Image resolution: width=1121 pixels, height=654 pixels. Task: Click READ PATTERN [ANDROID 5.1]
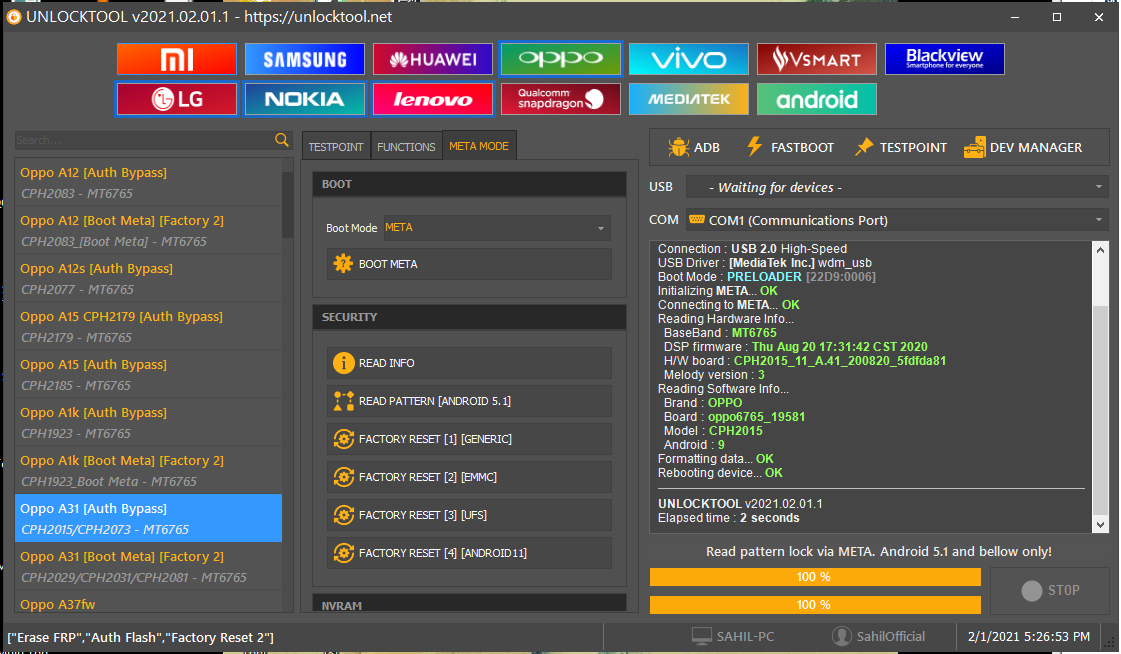click(x=469, y=401)
